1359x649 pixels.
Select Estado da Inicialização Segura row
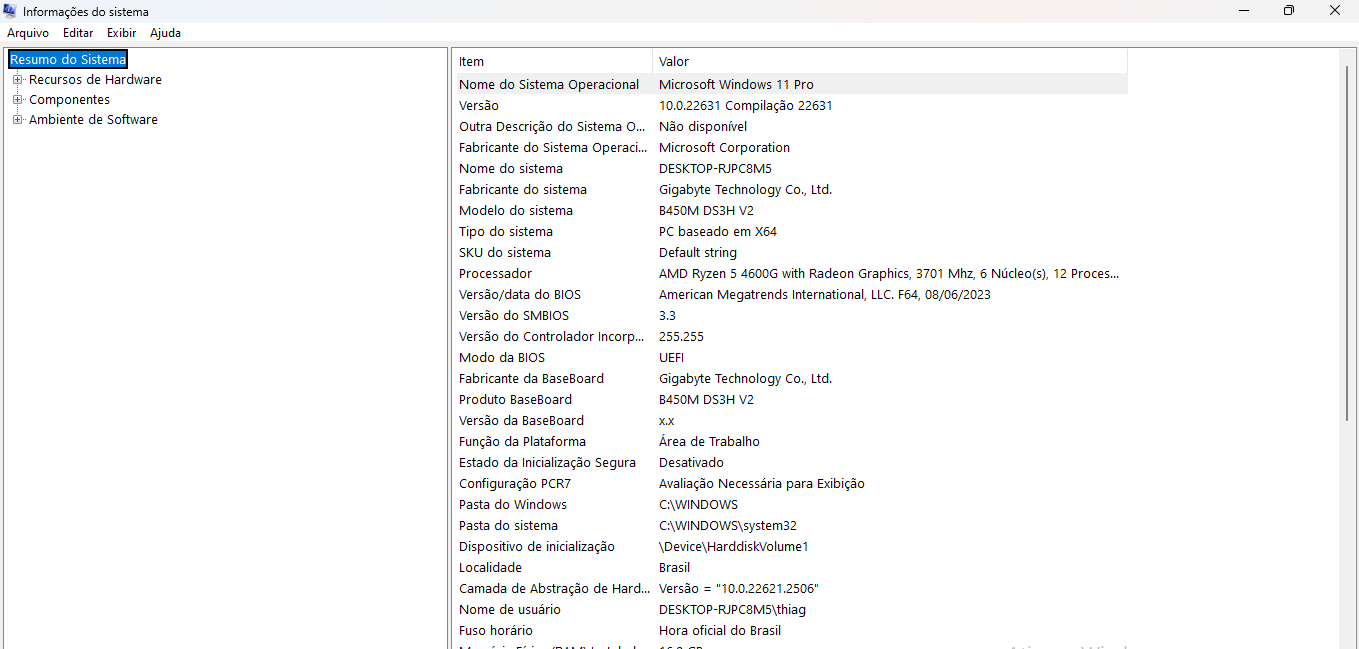790,463
